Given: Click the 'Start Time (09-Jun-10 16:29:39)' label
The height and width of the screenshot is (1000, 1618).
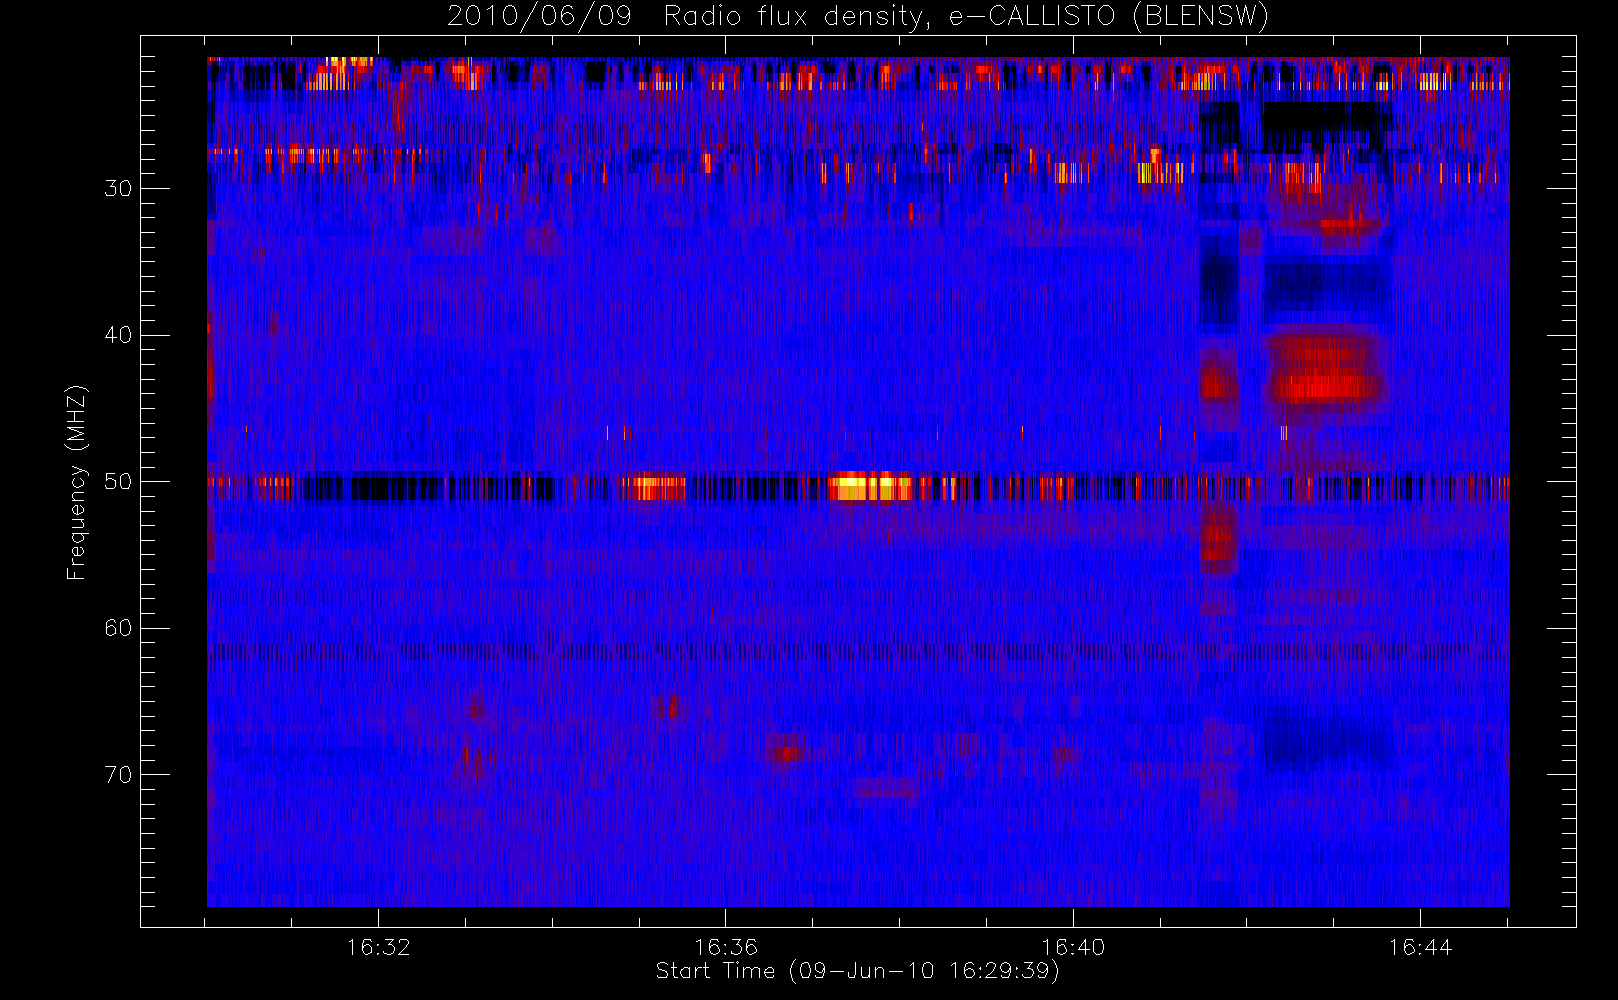Looking at the screenshot, I should pyautogui.click(x=857, y=971).
